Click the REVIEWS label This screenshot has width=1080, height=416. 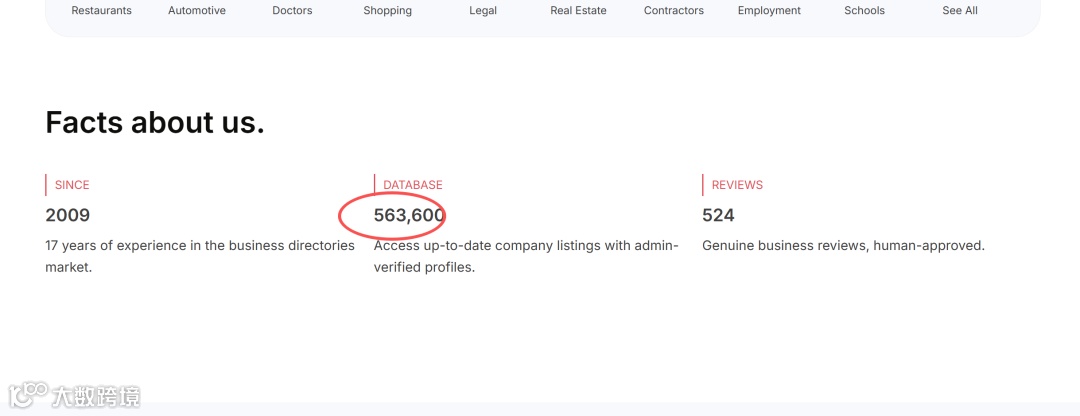[x=737, y=185]
